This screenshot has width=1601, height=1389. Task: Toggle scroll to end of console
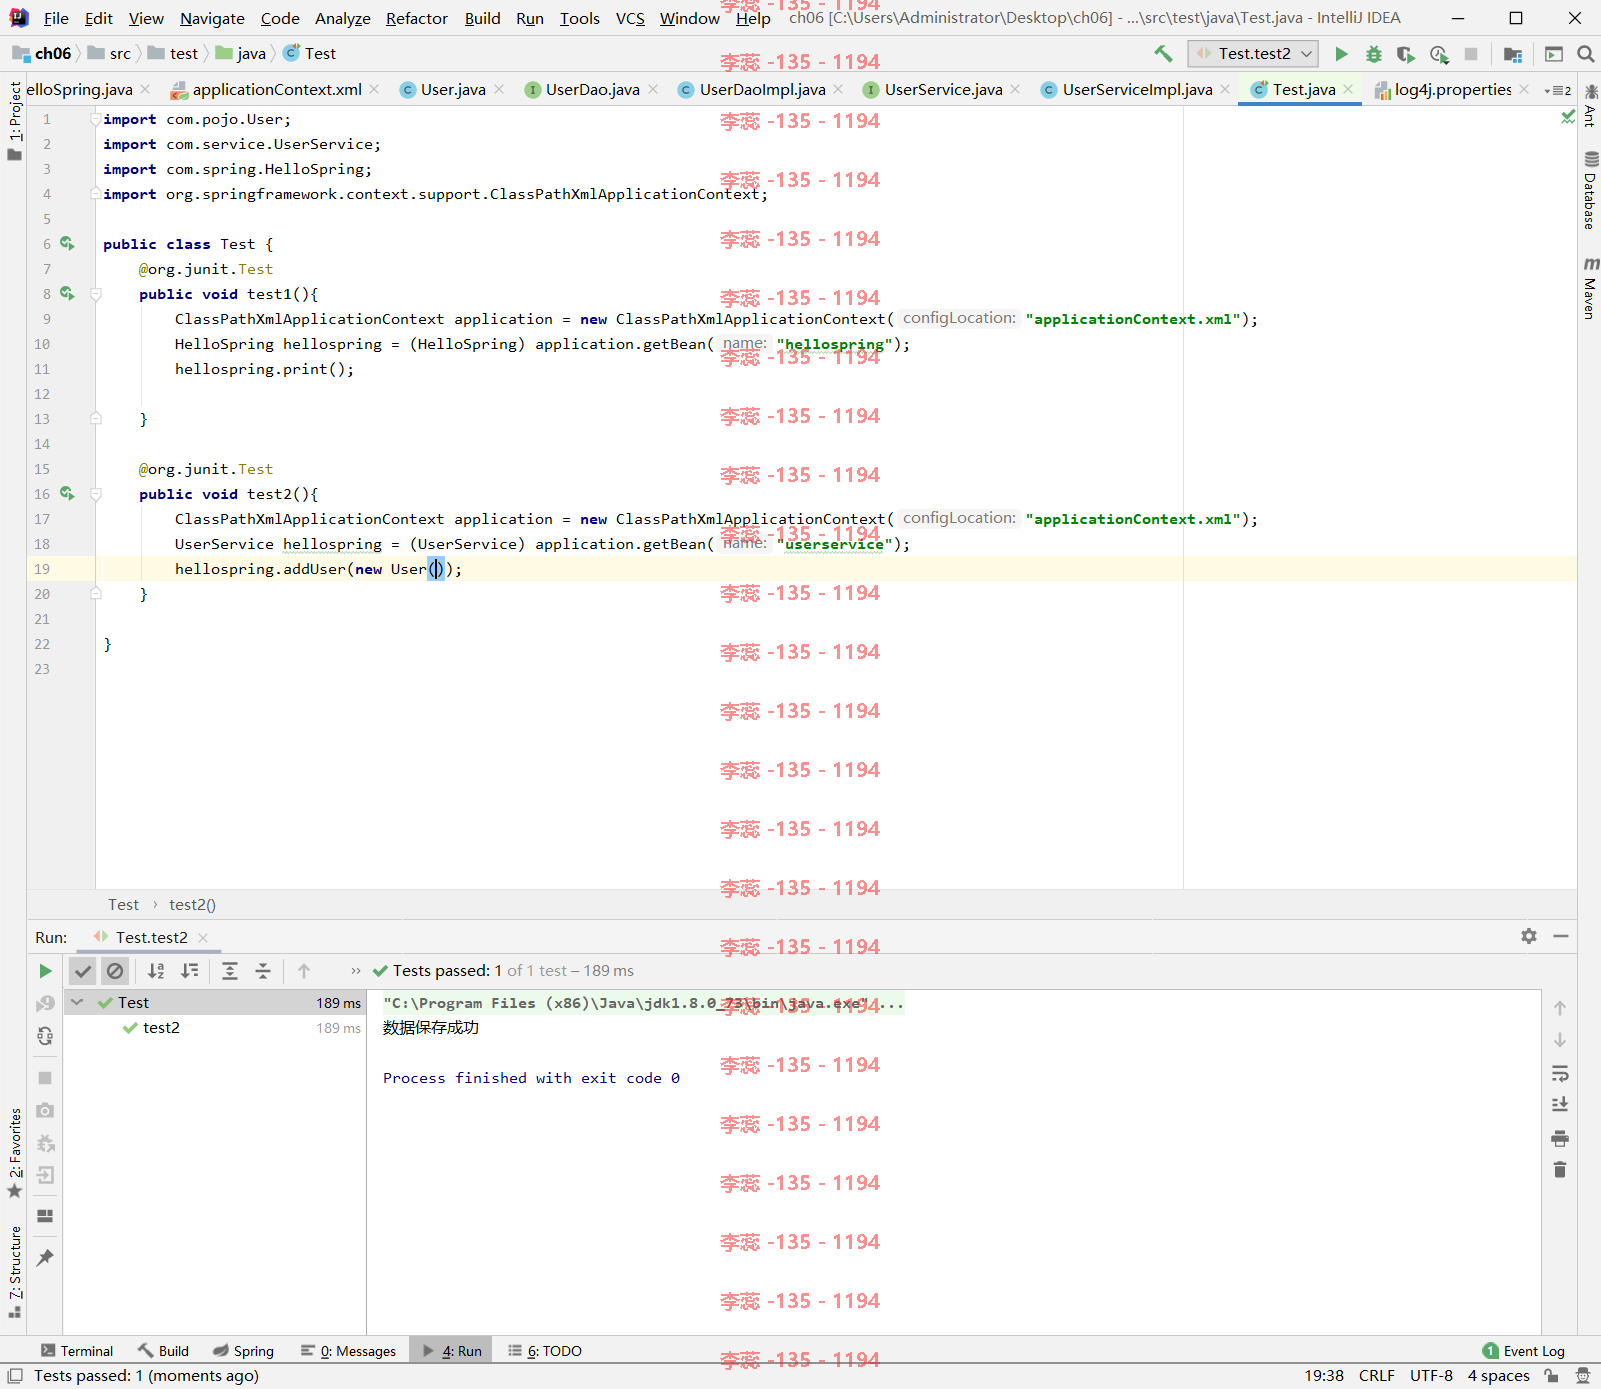pos(1560,1105)
